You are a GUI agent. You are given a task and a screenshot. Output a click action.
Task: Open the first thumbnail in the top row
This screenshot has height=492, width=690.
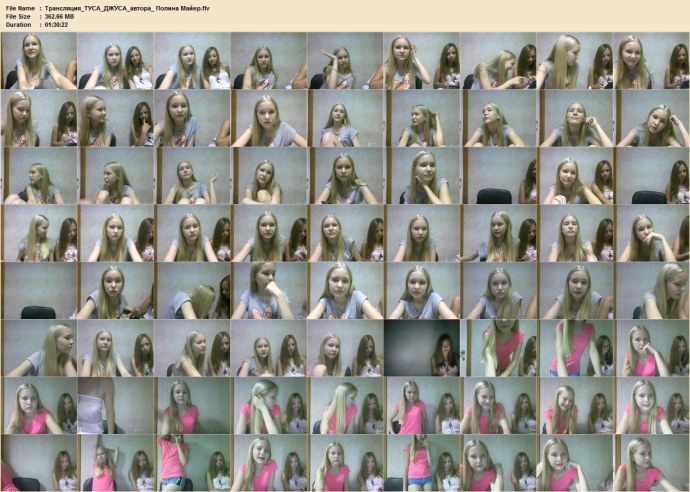pyautogui.click(x=39, y=61)
